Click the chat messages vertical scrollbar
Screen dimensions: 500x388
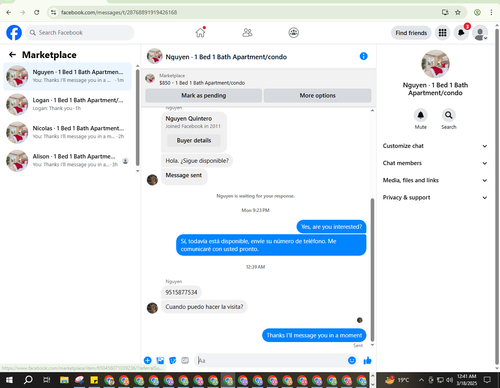[372, 270]
